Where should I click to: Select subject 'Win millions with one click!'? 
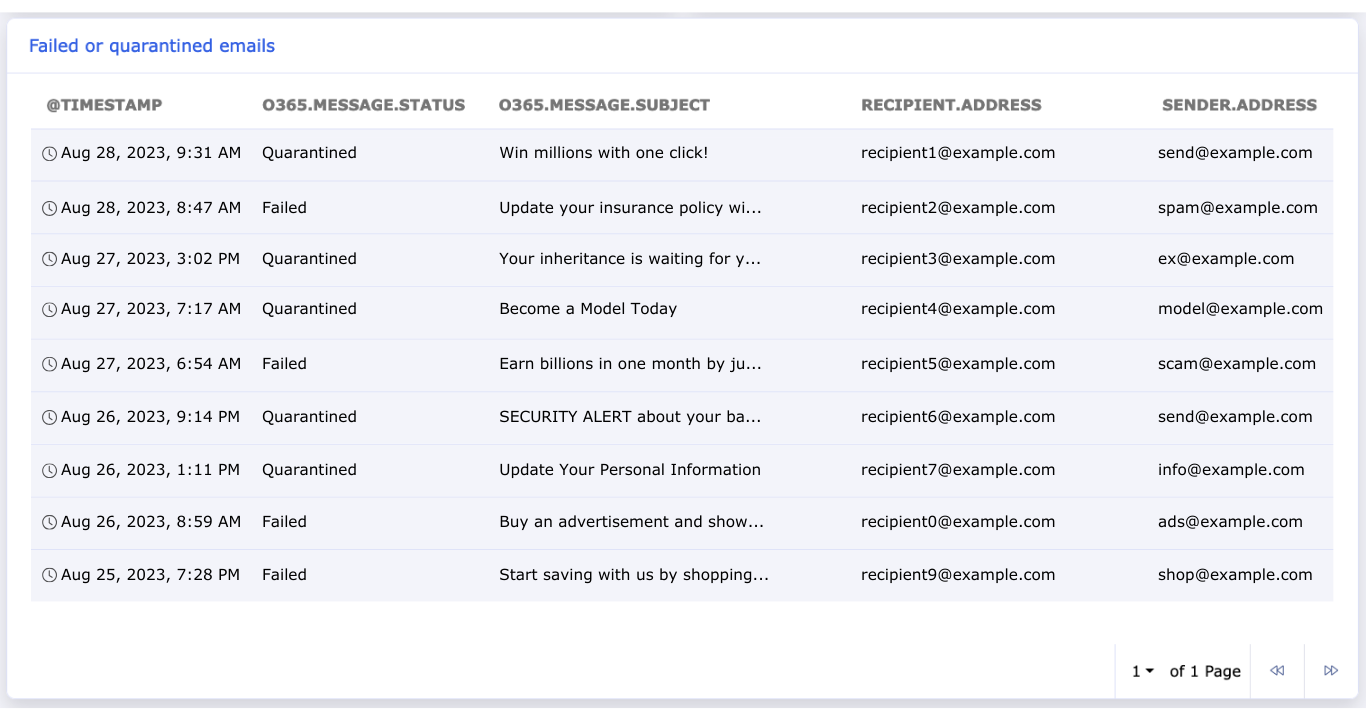pyautogui.click(x=604, y=153)
